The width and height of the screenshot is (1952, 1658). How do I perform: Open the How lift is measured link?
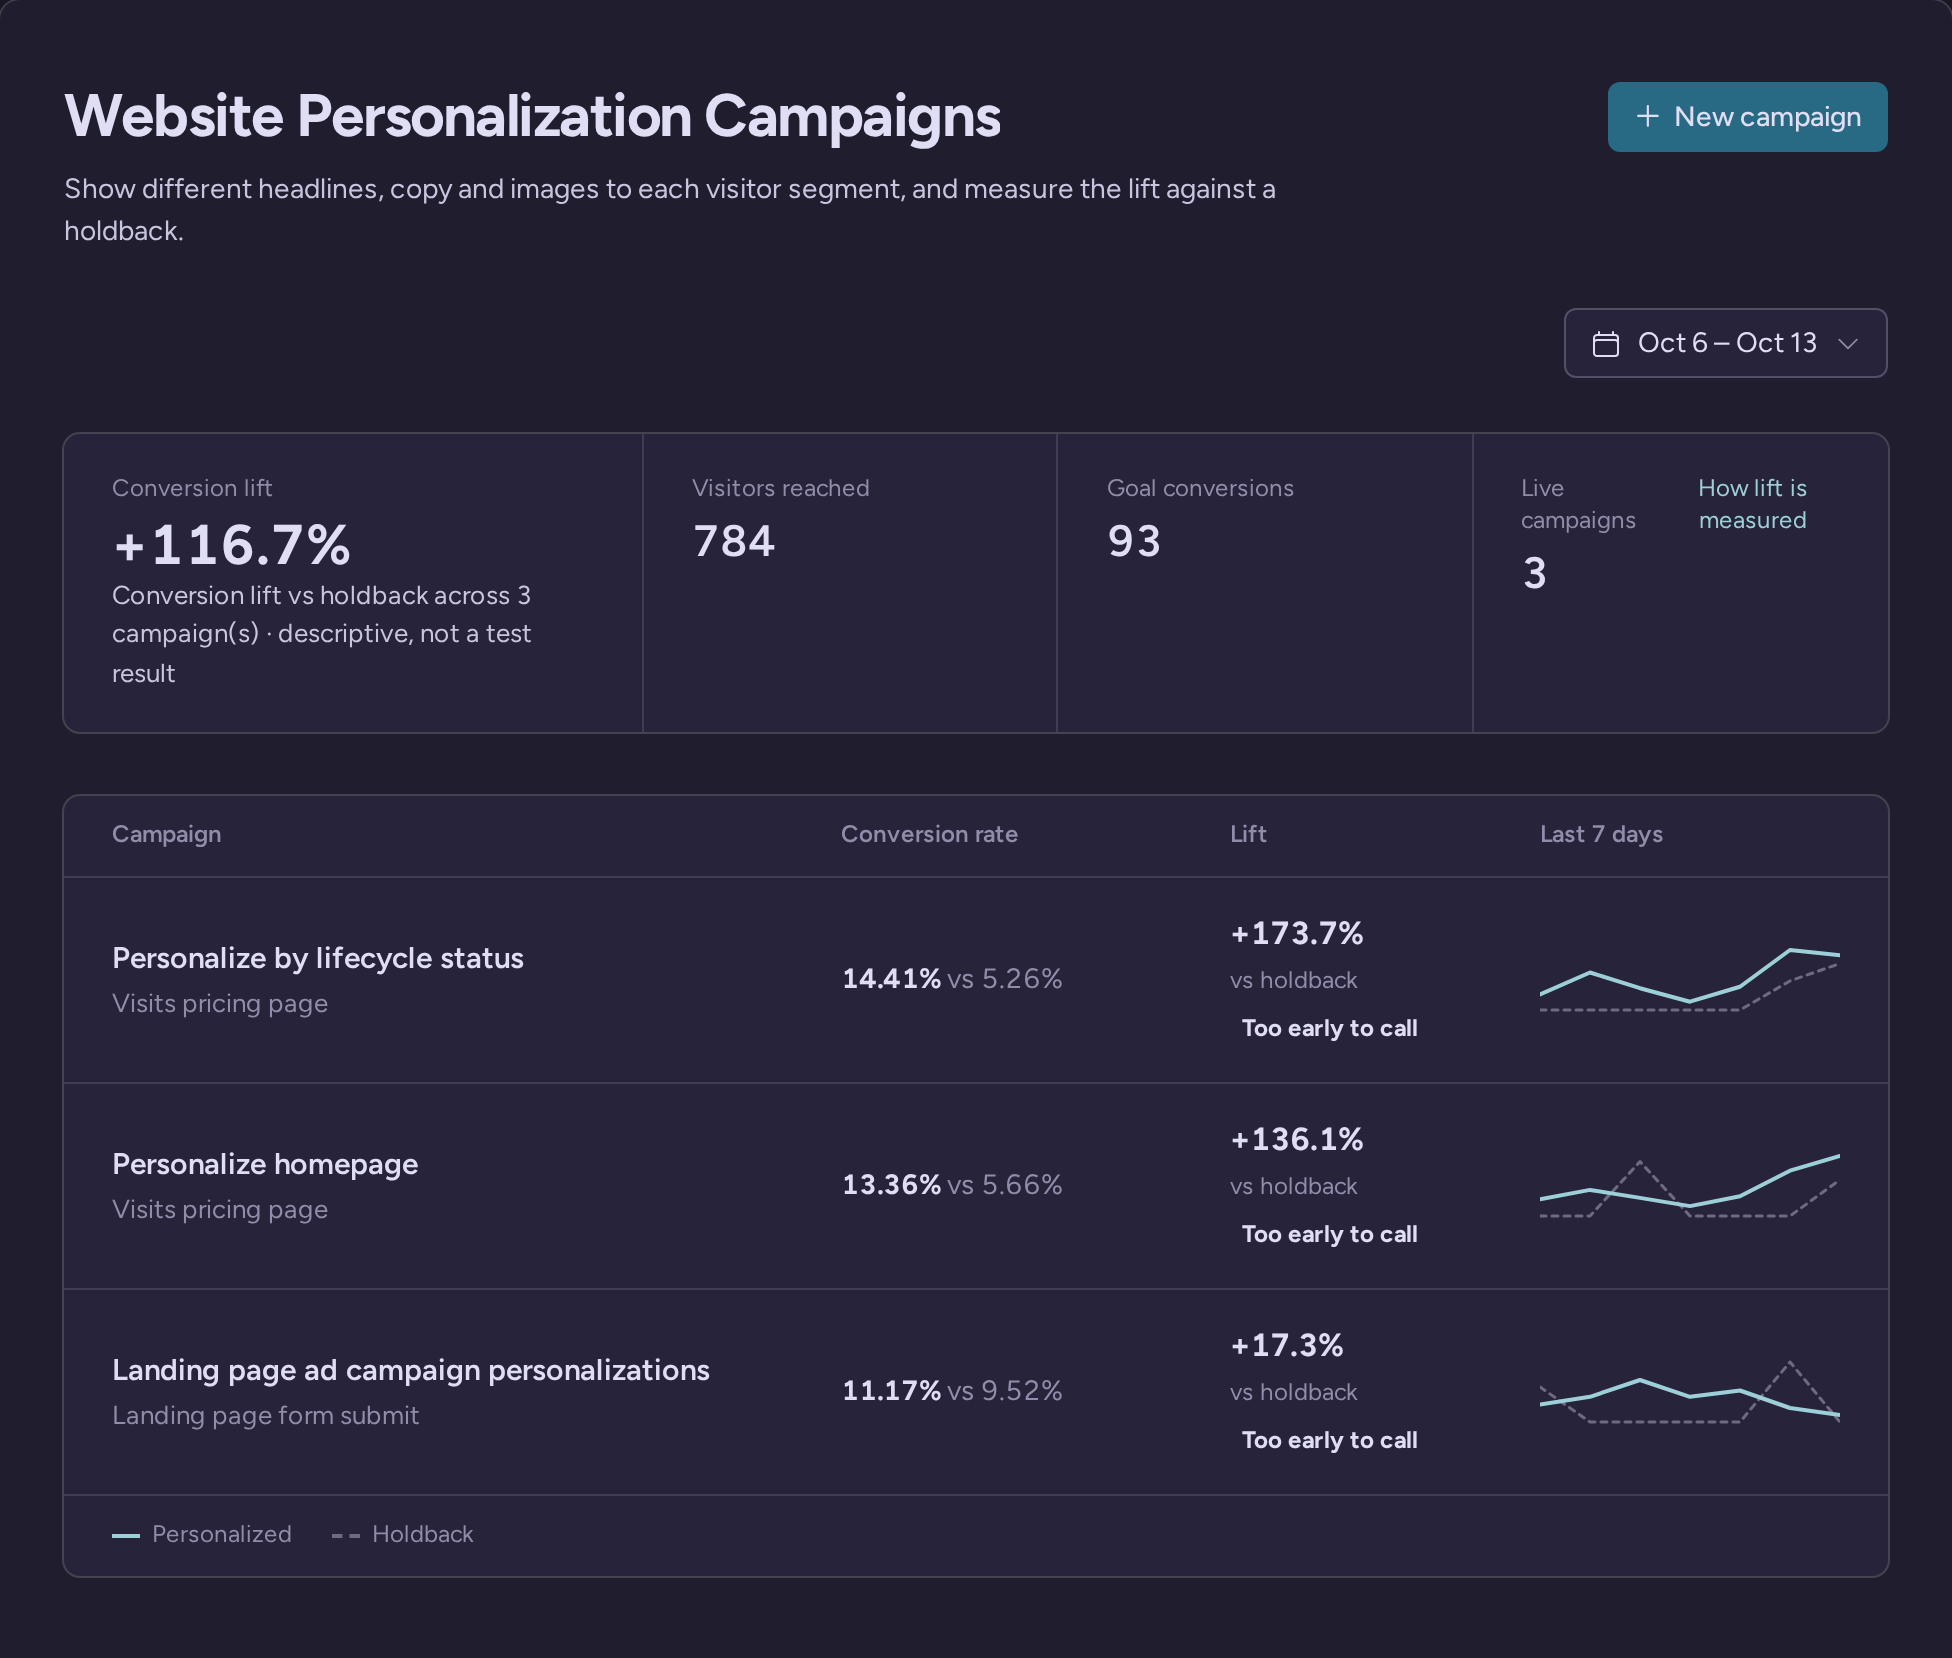pos(1753,504)
